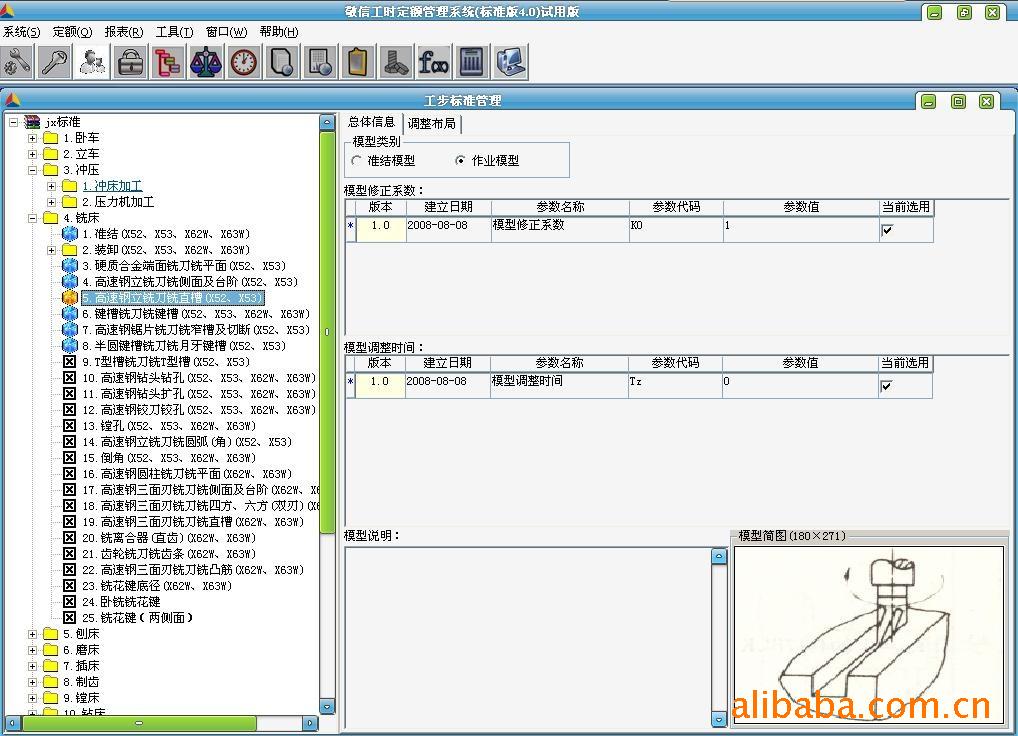Expand the 1. 卧车 folder
Viewport: 1018px width, 736px height.
point(32,138)
